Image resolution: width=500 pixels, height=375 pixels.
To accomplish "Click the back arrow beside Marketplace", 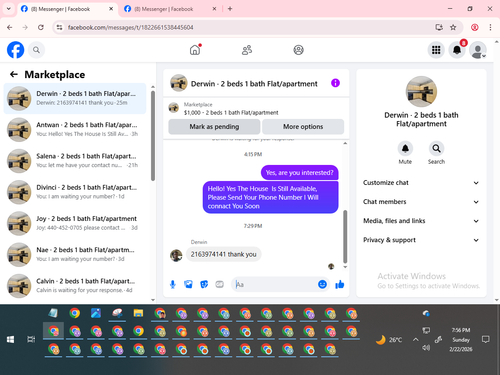I will coord(14,74).
